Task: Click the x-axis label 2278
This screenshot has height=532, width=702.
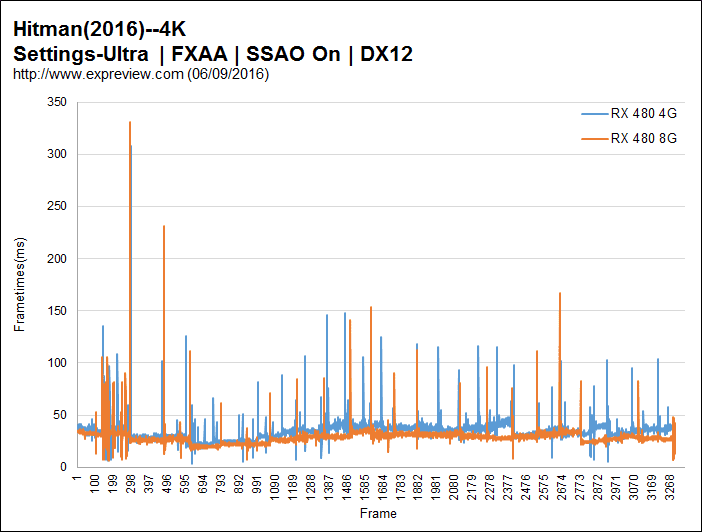Action: pyautogui.click(x=490, y=488)
